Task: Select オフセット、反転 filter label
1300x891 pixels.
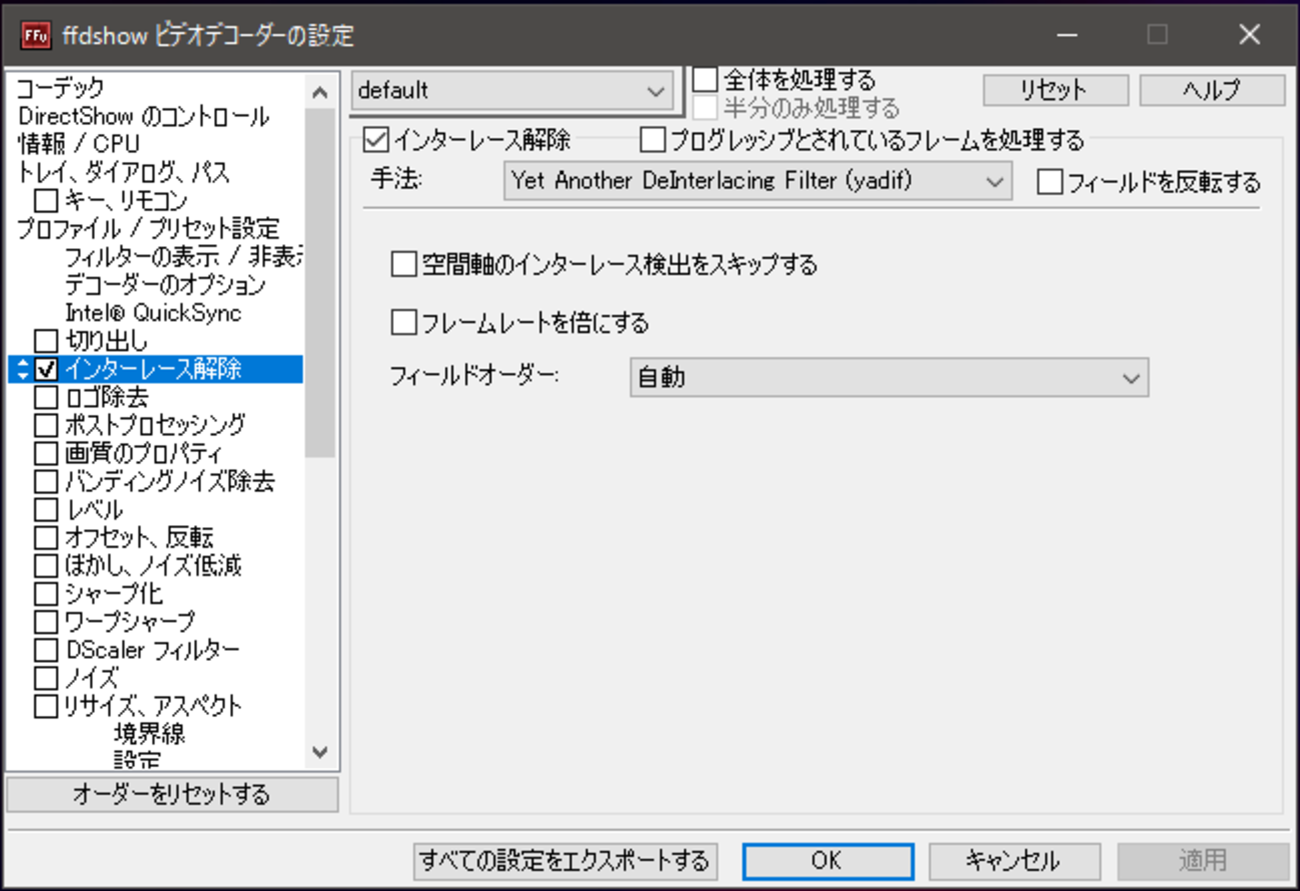Action: (139, 537)
